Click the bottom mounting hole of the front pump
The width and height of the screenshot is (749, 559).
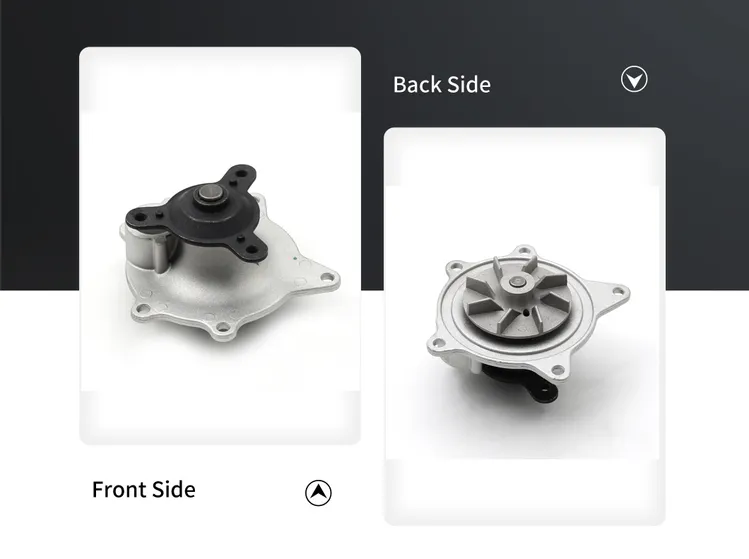point(223,327)
